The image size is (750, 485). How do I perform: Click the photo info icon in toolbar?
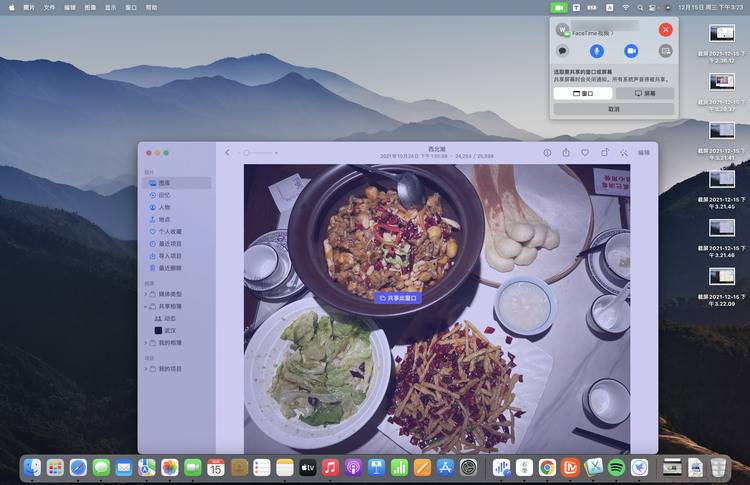click(x=547, y=153)
